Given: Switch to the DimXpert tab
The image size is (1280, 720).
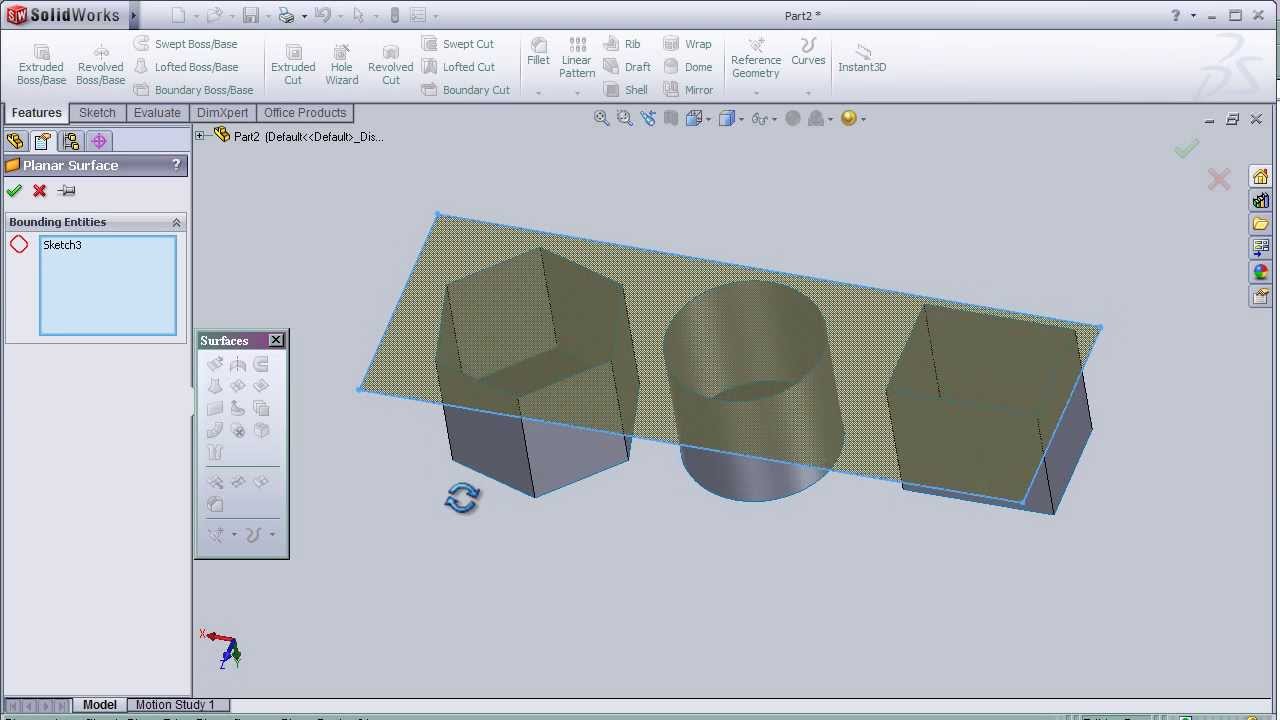Looking at the screenshot, I should 222,113.
